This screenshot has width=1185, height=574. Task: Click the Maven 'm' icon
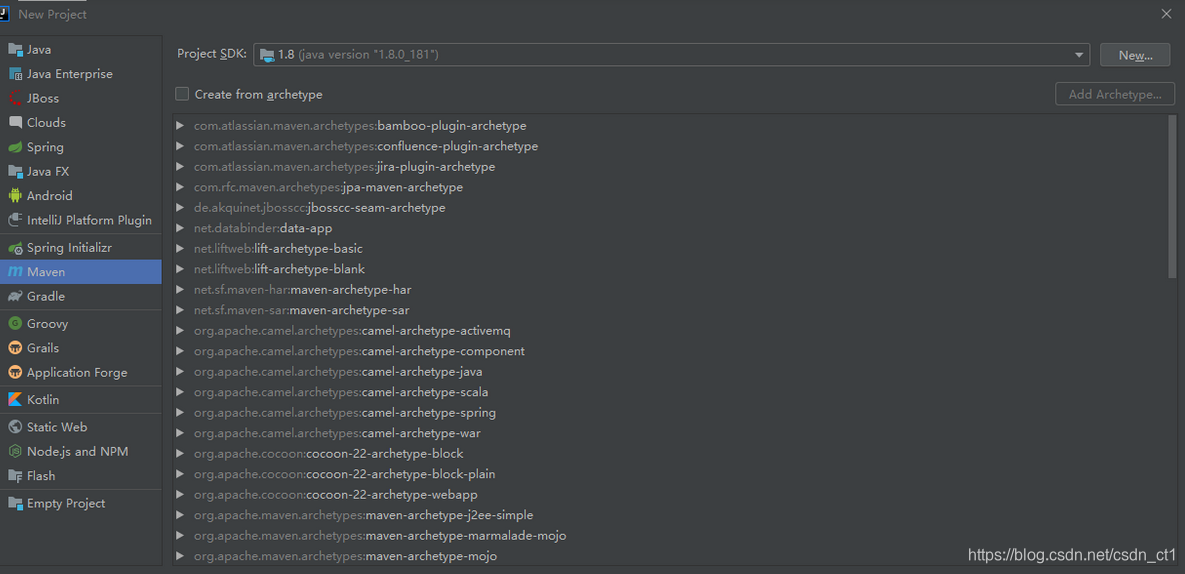15,272
